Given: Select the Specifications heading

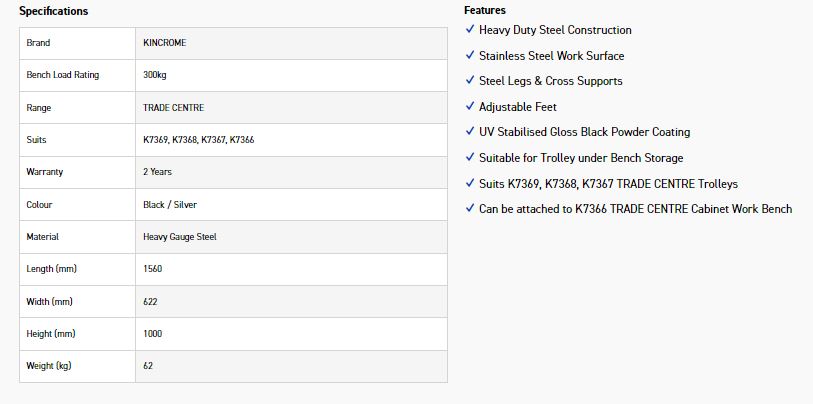Looking at the screenshot, I should [53, 11].
